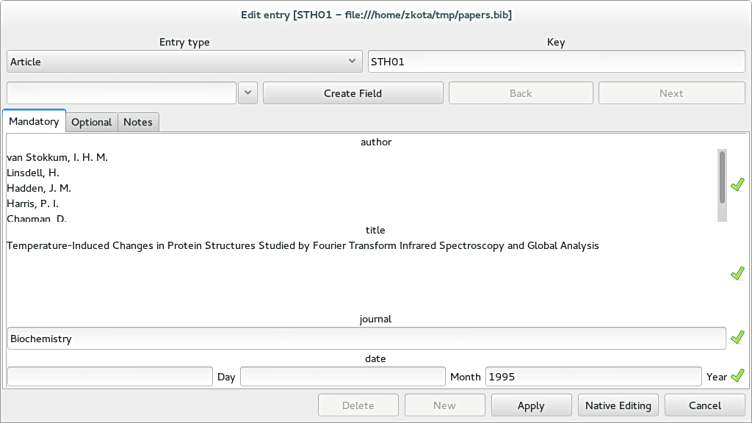752x423 pixels.
Task: Open the Entry type dropdown showing Article
Action: [x=184, y=62]
